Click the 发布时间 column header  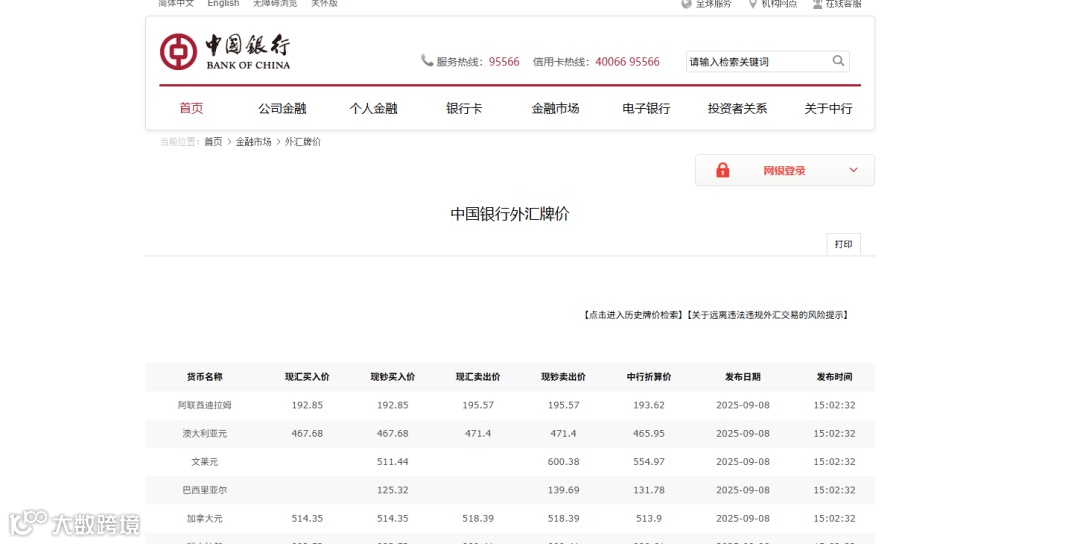click(x=834, y=377)
